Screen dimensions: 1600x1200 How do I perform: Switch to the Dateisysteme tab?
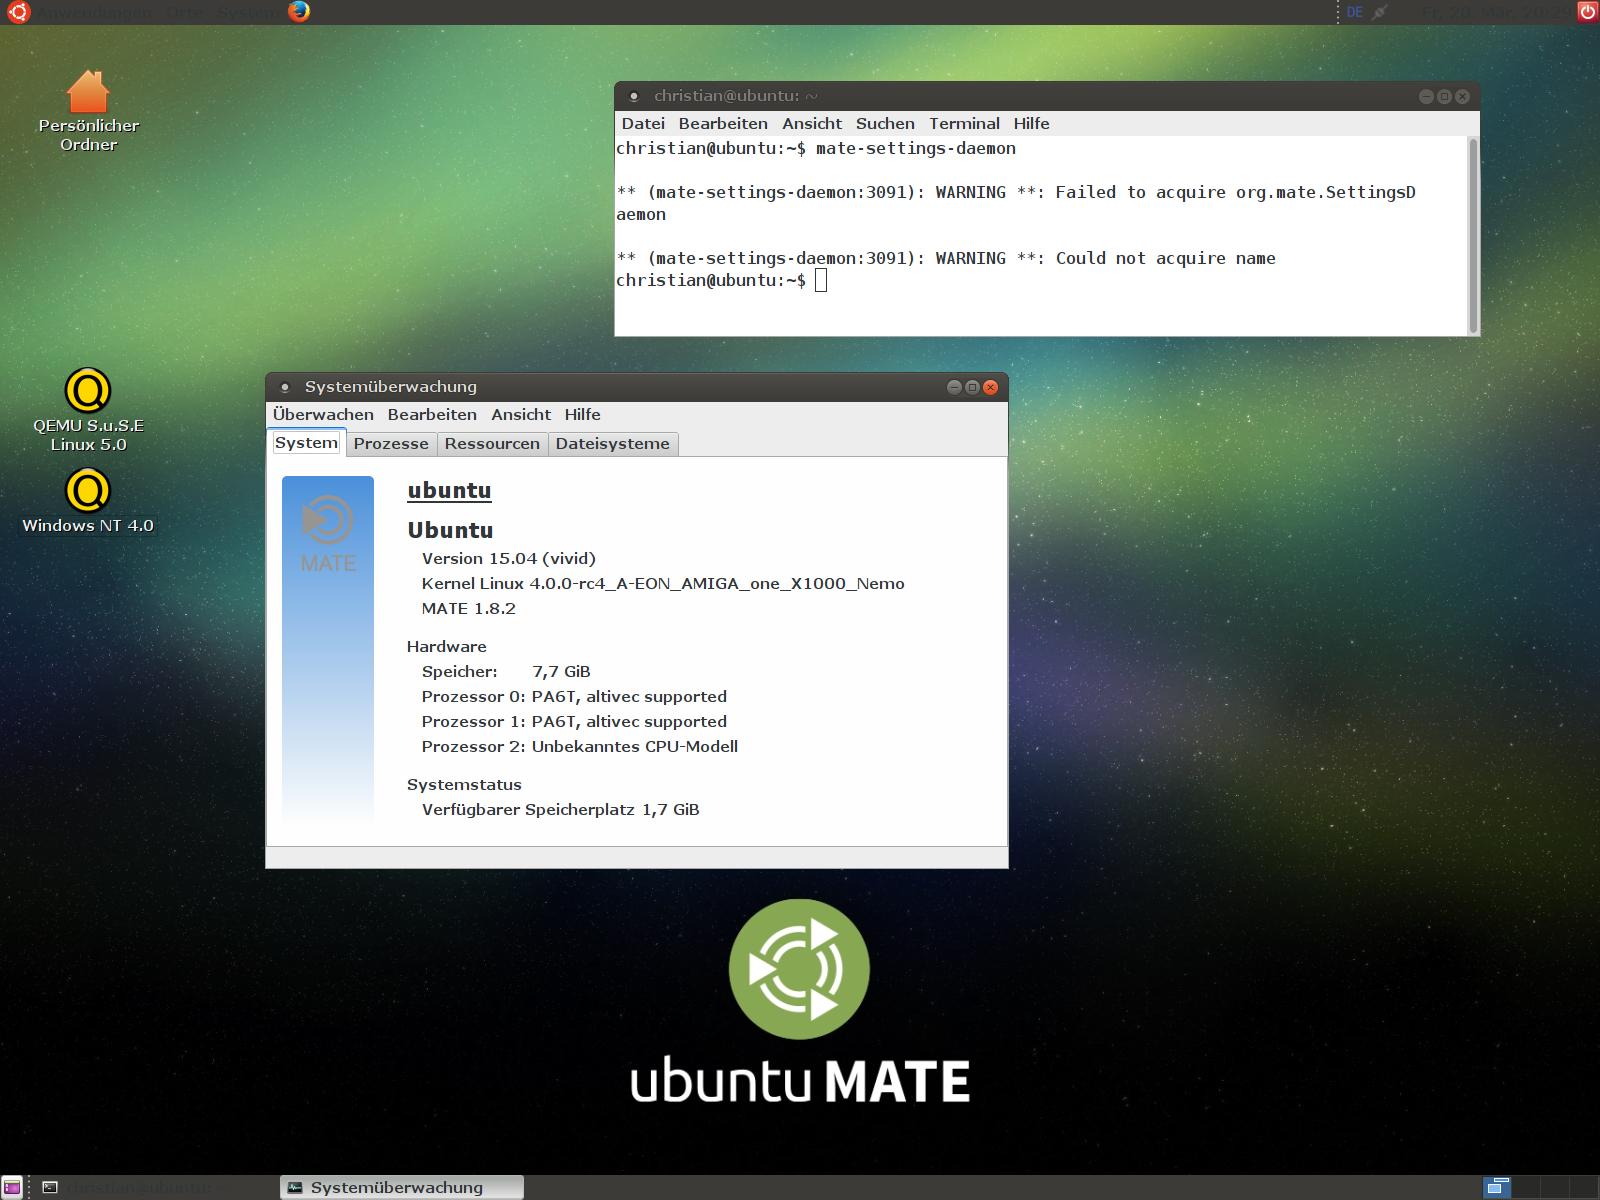point(612,443)
